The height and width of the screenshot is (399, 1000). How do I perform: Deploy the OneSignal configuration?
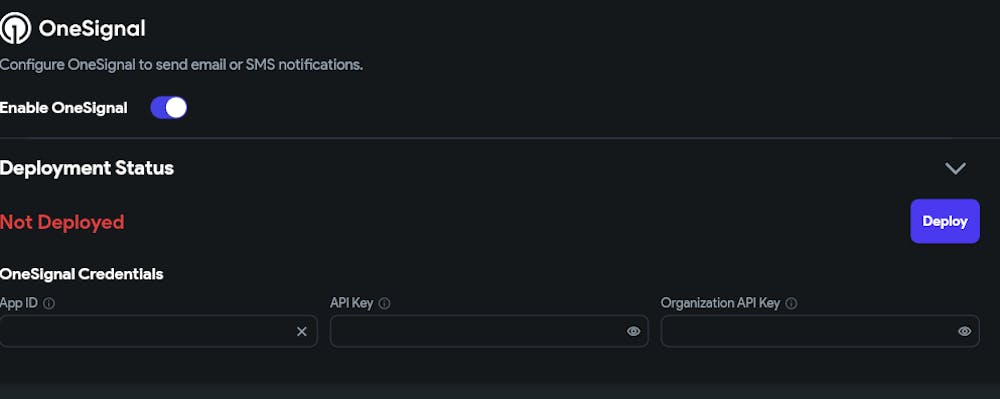click(x=945, y=221)
